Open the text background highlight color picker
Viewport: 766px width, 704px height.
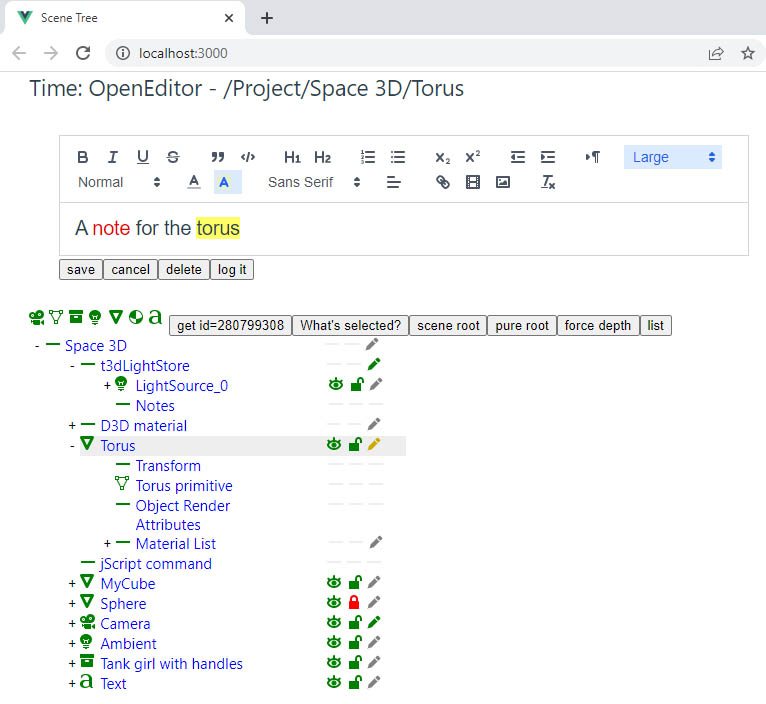coord(224,182)
